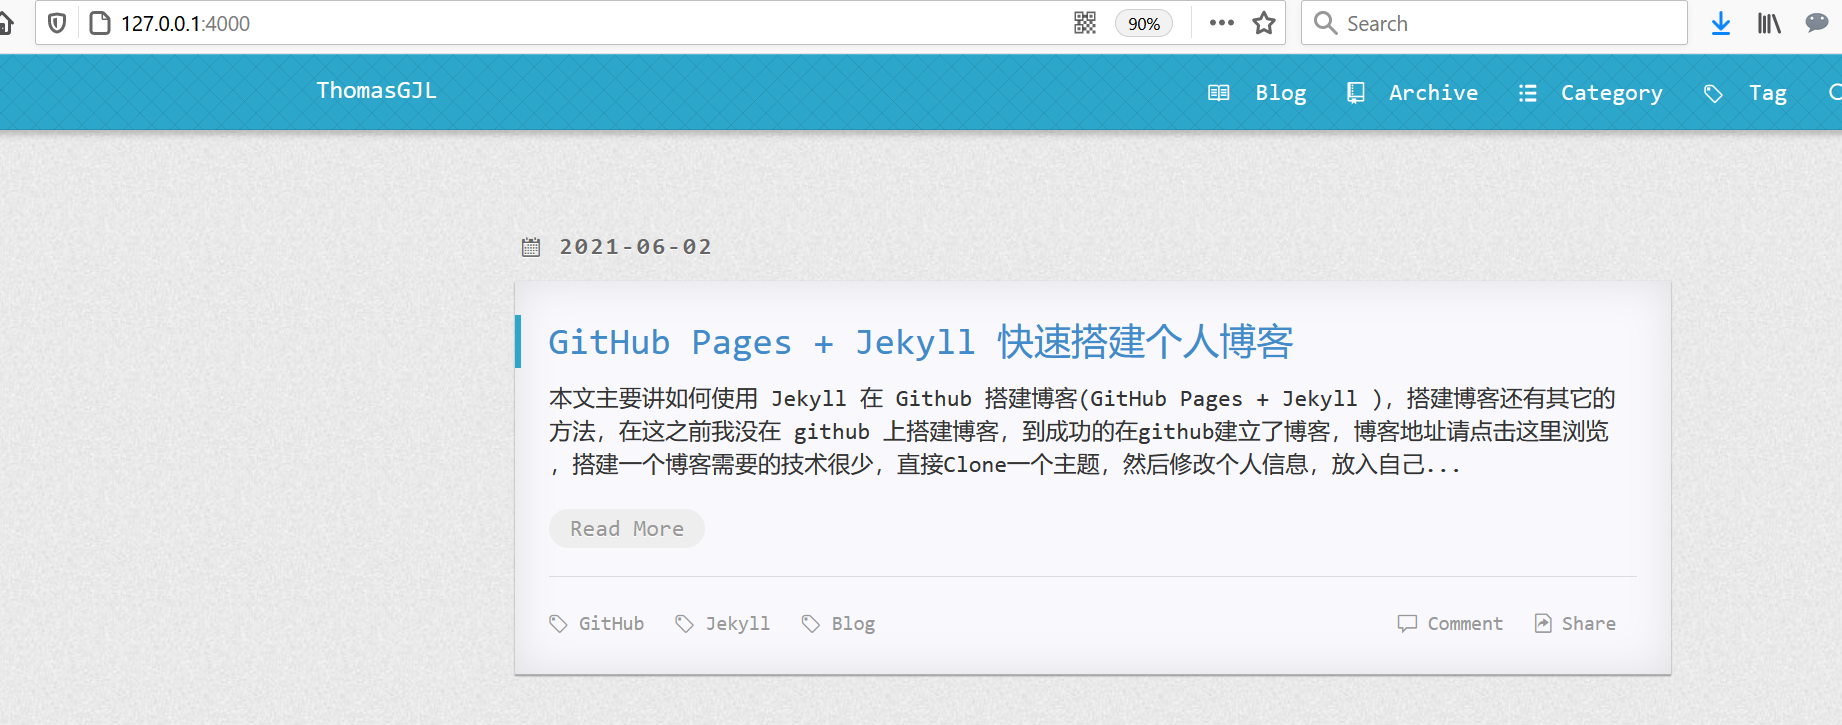Reset zoom via the 90% badge
Viewport: 1842px width, 725px height.
[1143, 24]
